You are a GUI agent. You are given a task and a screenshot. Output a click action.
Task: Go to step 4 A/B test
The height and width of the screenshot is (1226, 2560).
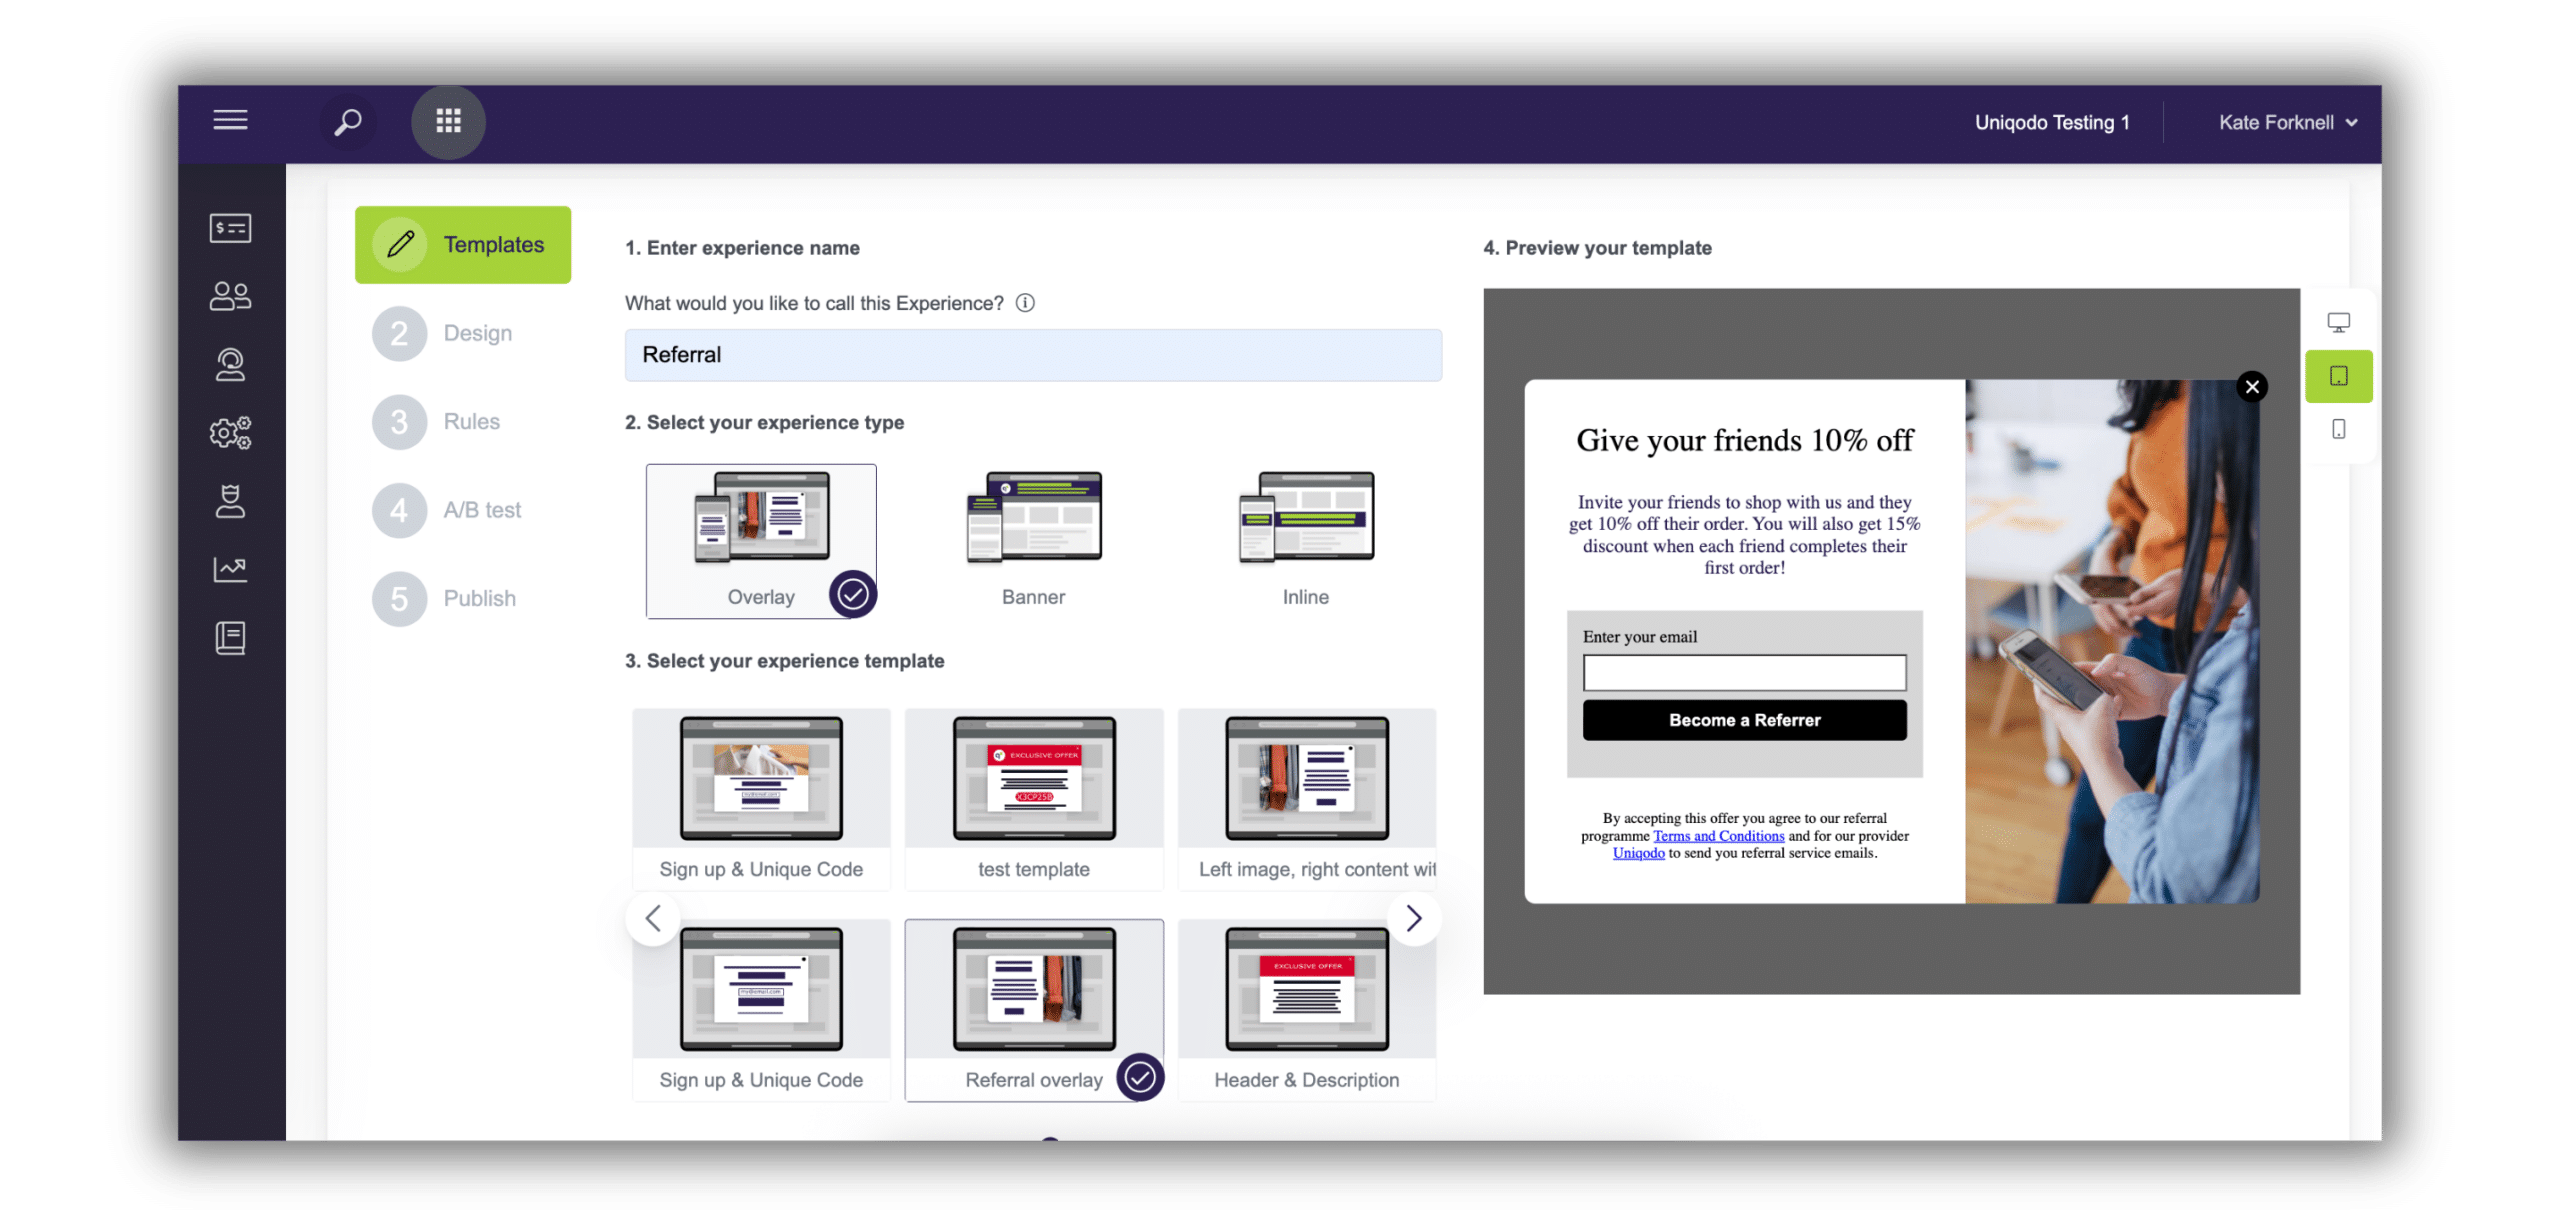447,510
